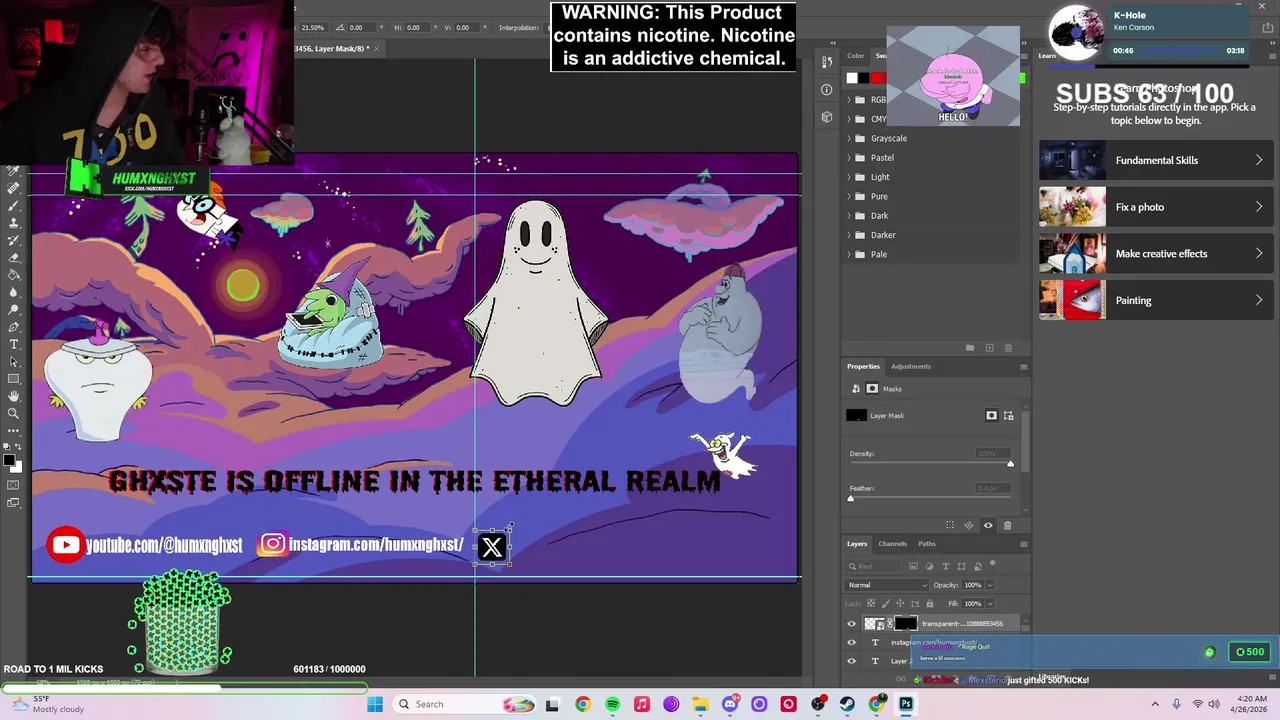Expand the Grayscale swatch group
This screenshot has height=720, width=1280.
tap(849, 138)
